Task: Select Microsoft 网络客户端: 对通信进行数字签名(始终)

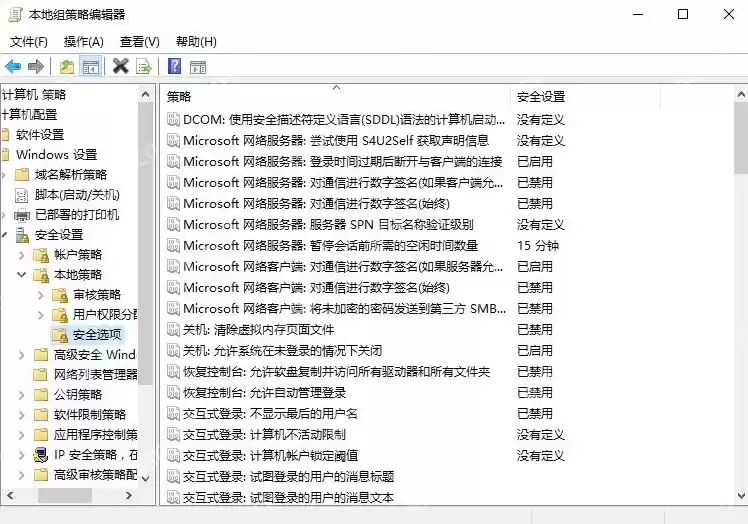Action: click(316, 287)
